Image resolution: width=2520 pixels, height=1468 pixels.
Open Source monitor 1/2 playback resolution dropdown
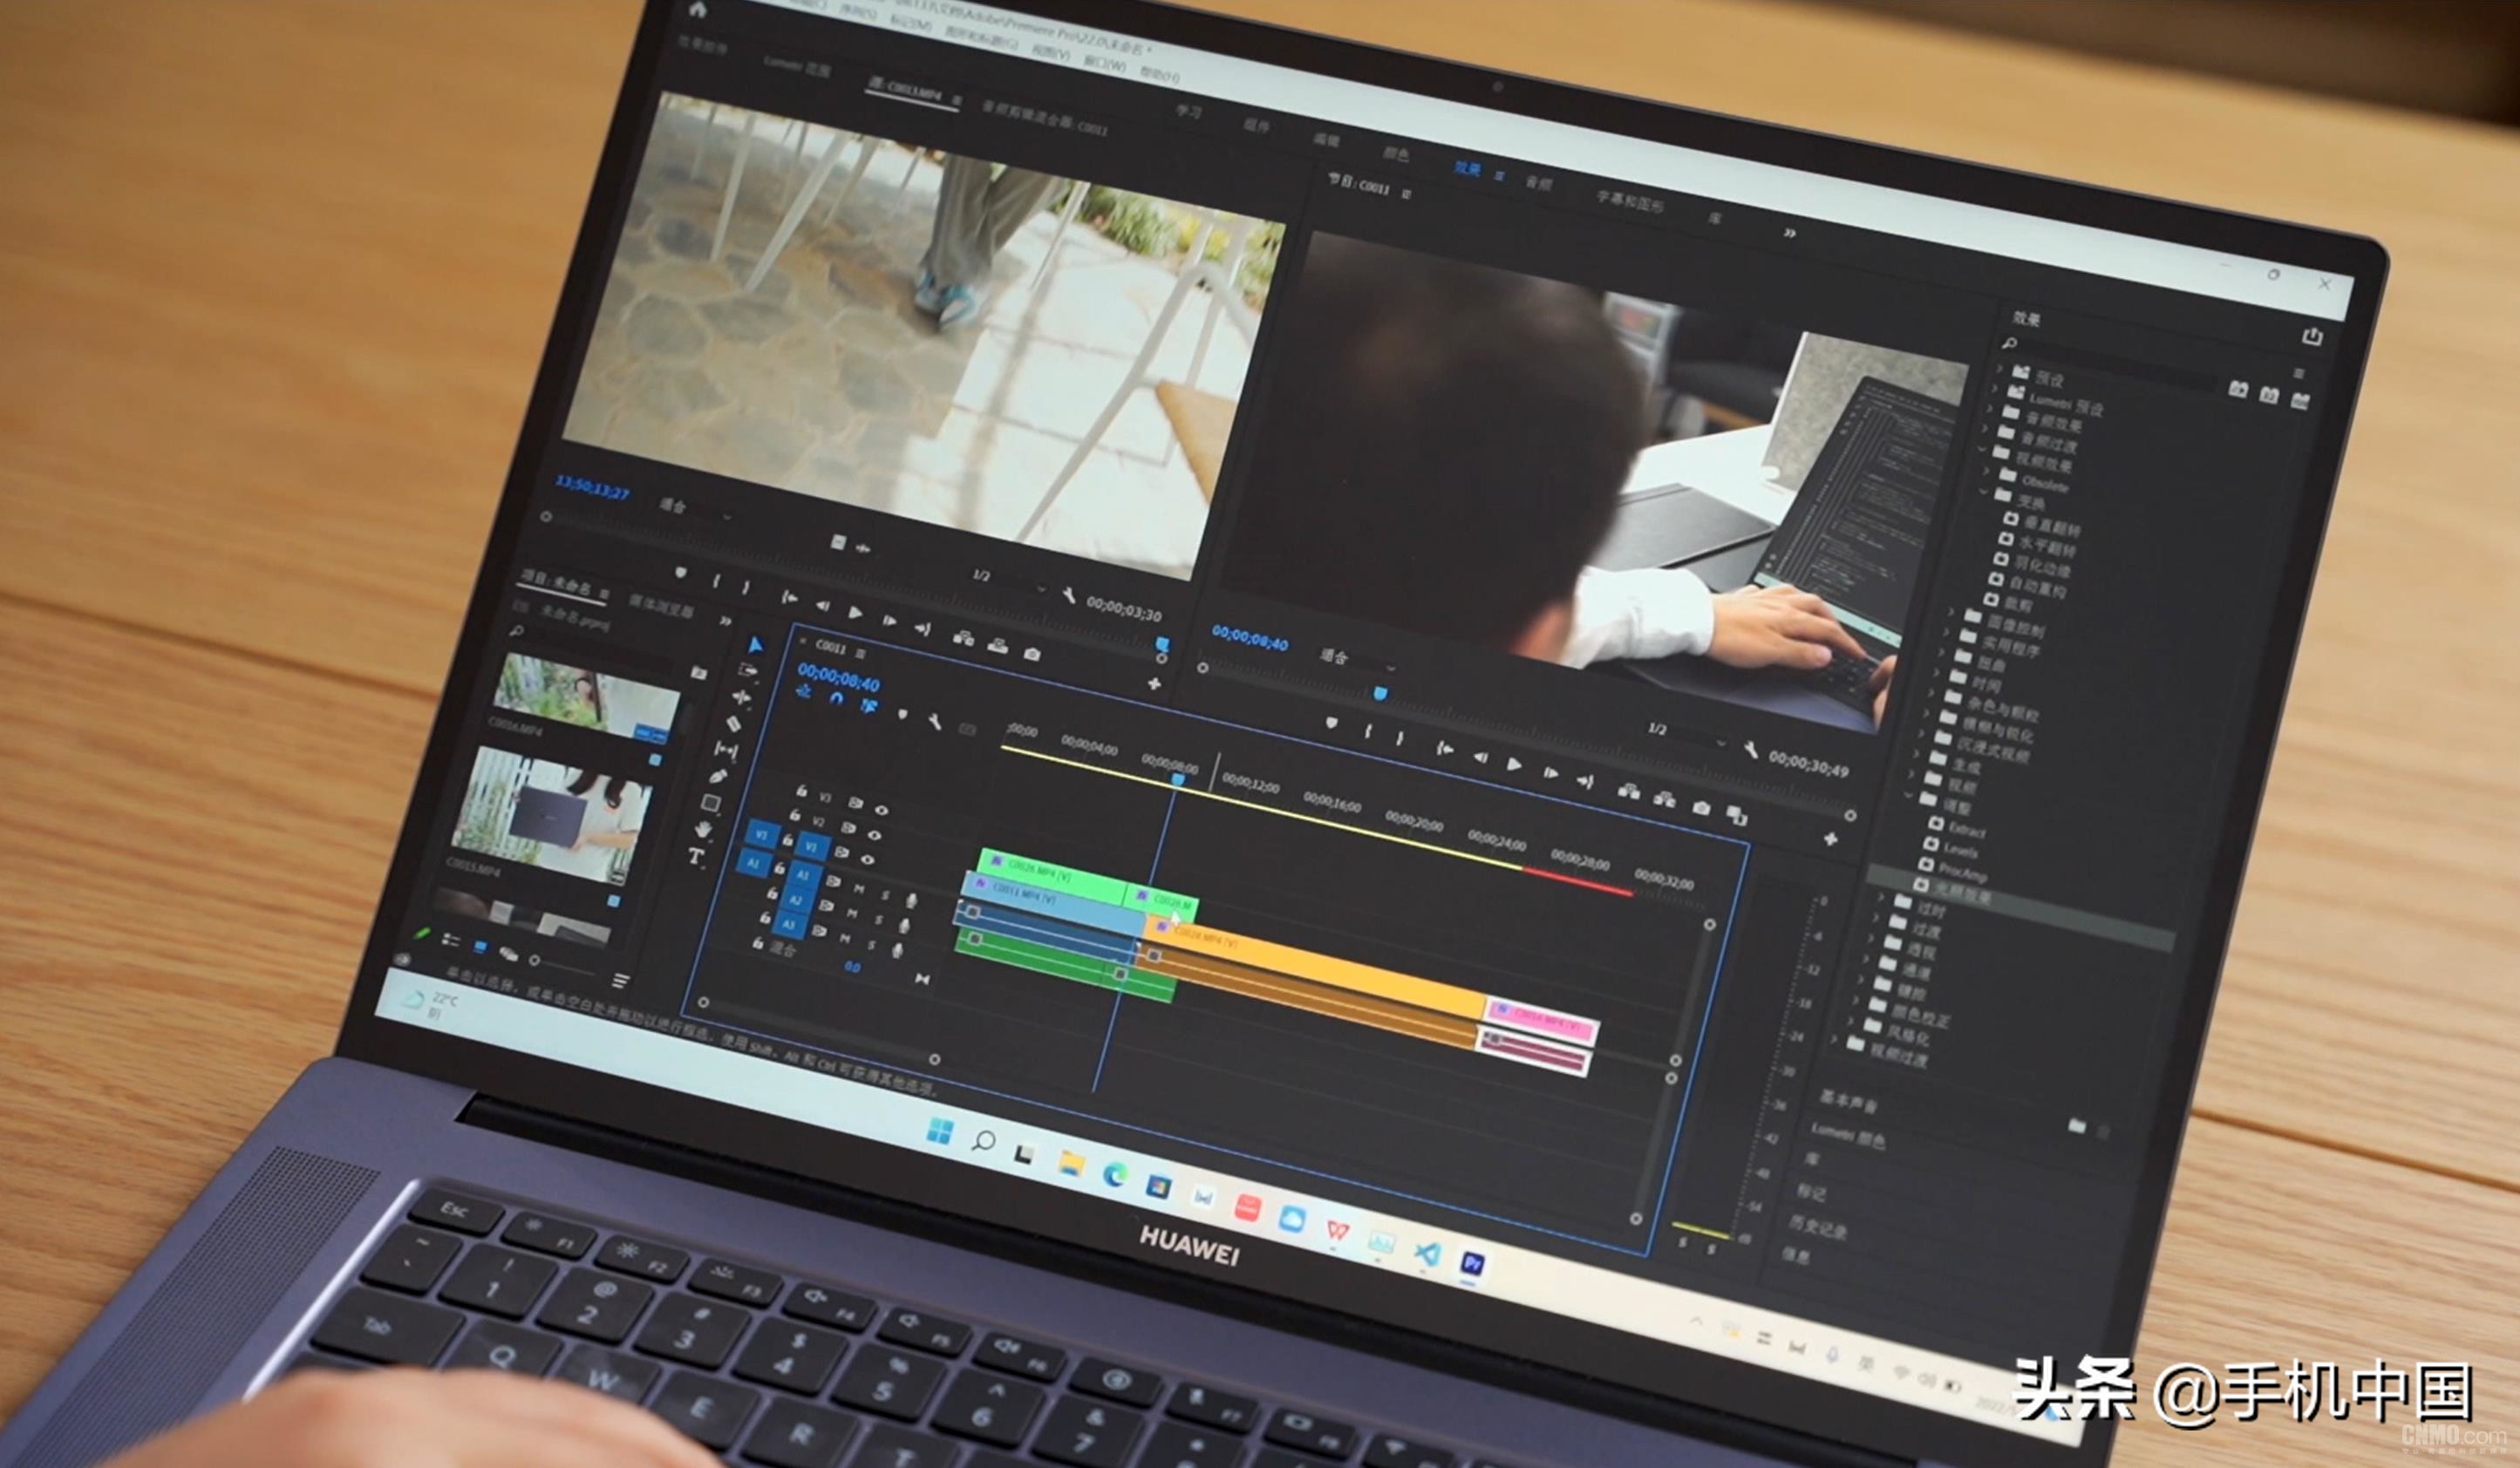tap(1008, 581)
